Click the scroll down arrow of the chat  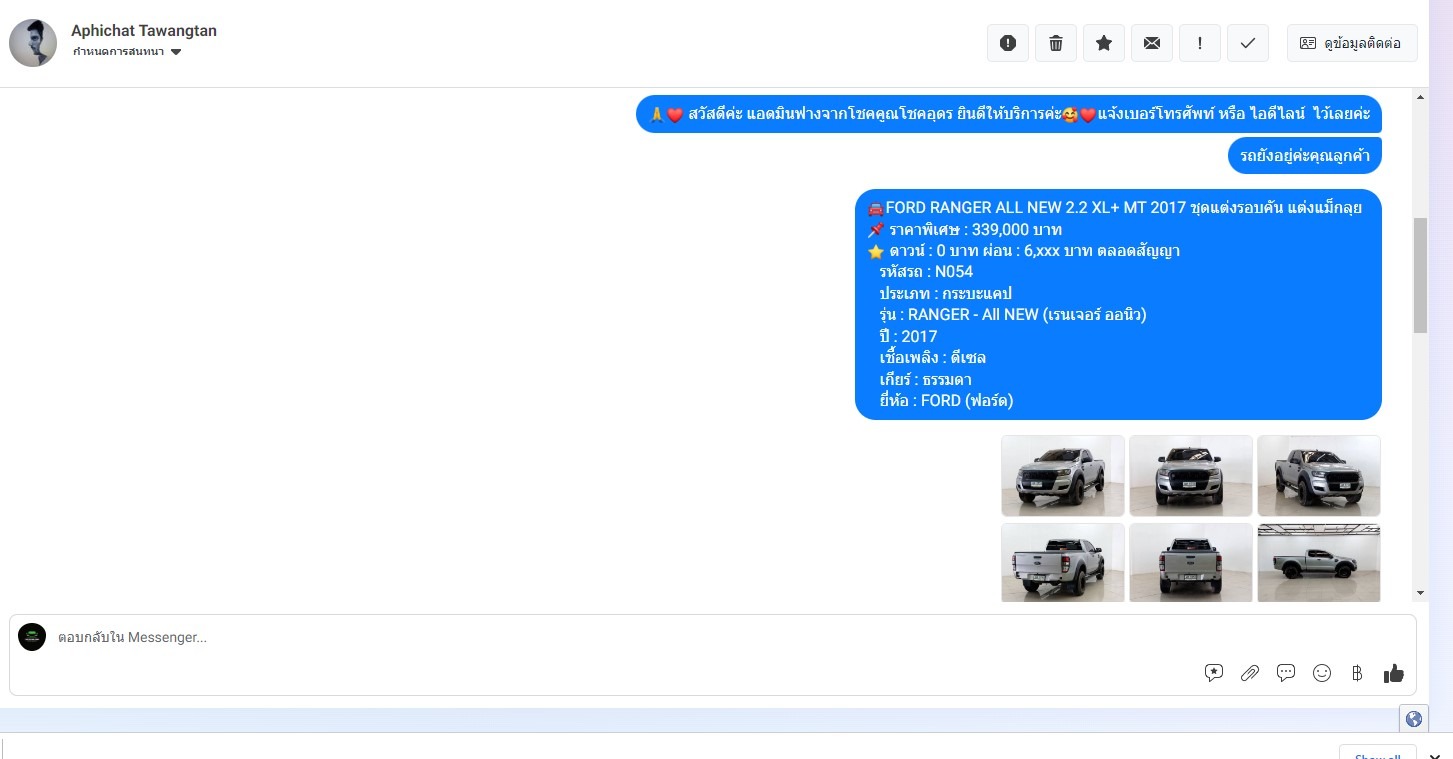click(1420, 593)
